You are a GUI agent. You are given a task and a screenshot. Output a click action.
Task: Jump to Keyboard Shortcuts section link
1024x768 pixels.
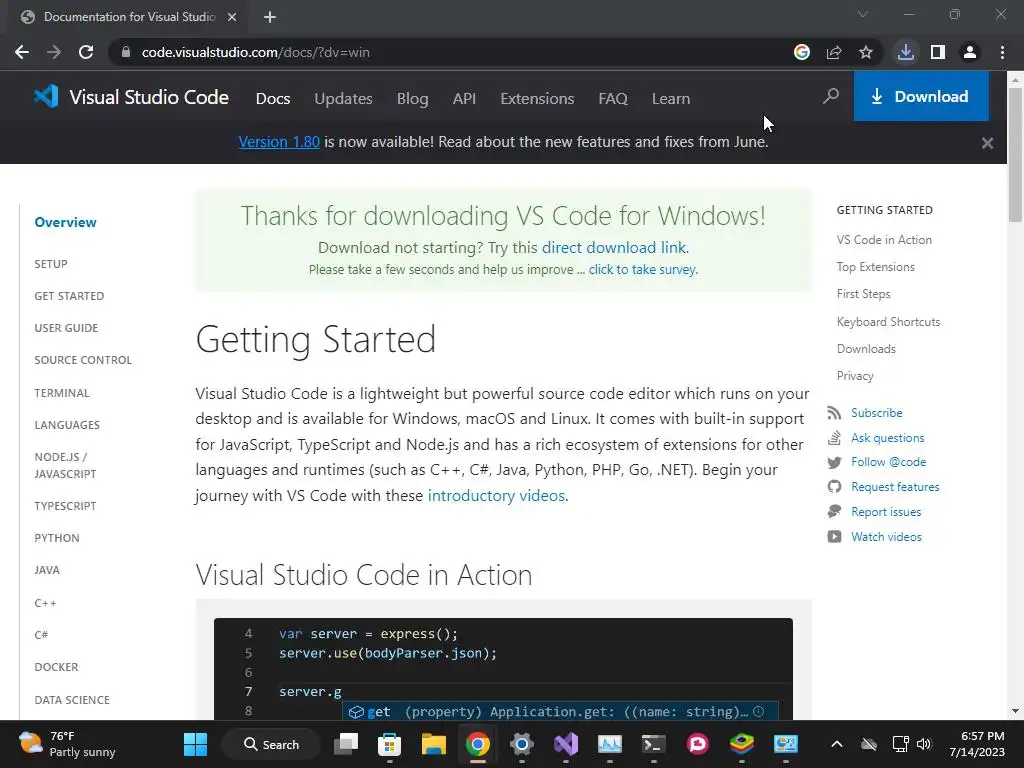(888, 322)
